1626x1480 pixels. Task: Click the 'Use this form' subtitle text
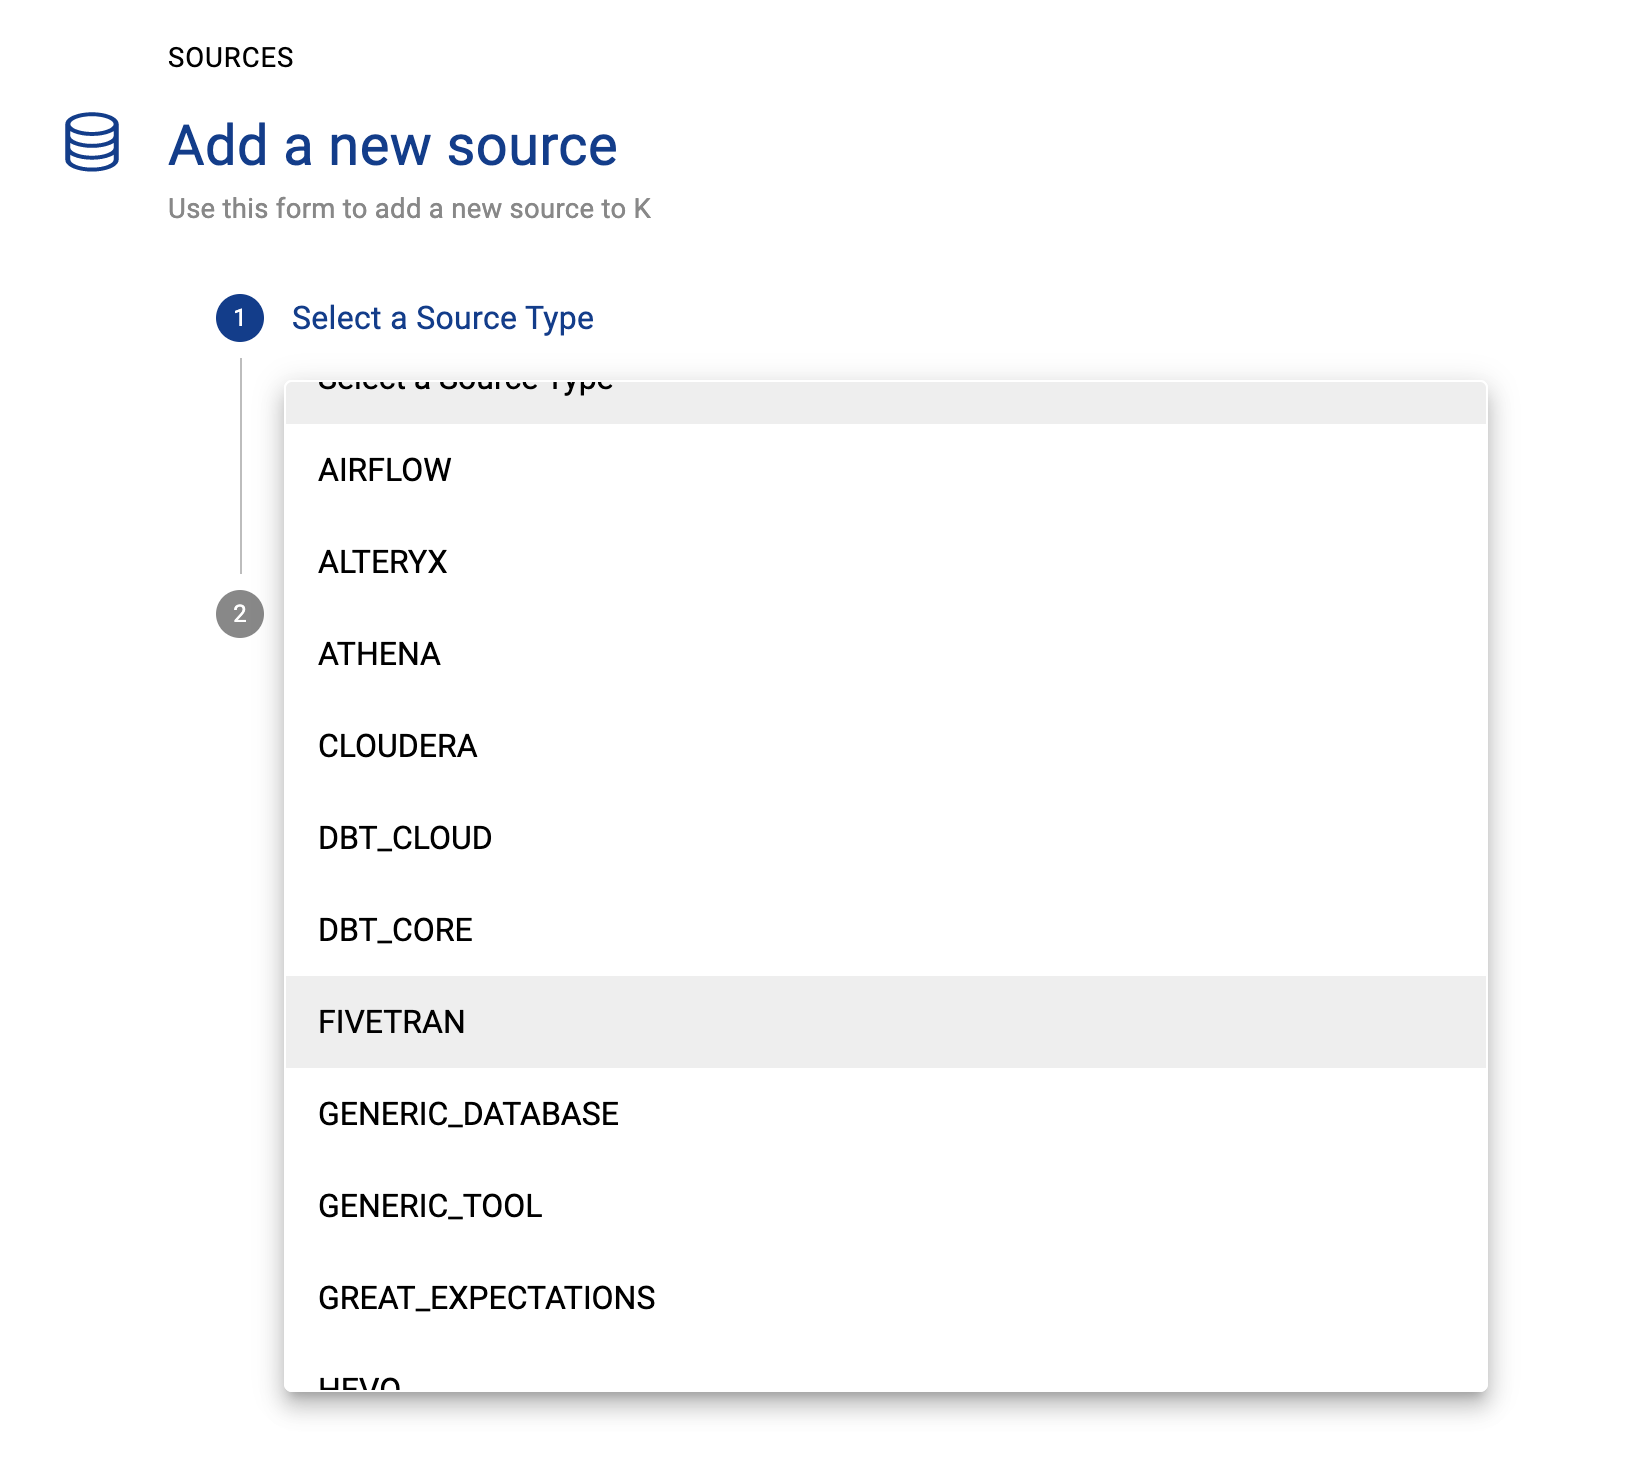point(409,209)
